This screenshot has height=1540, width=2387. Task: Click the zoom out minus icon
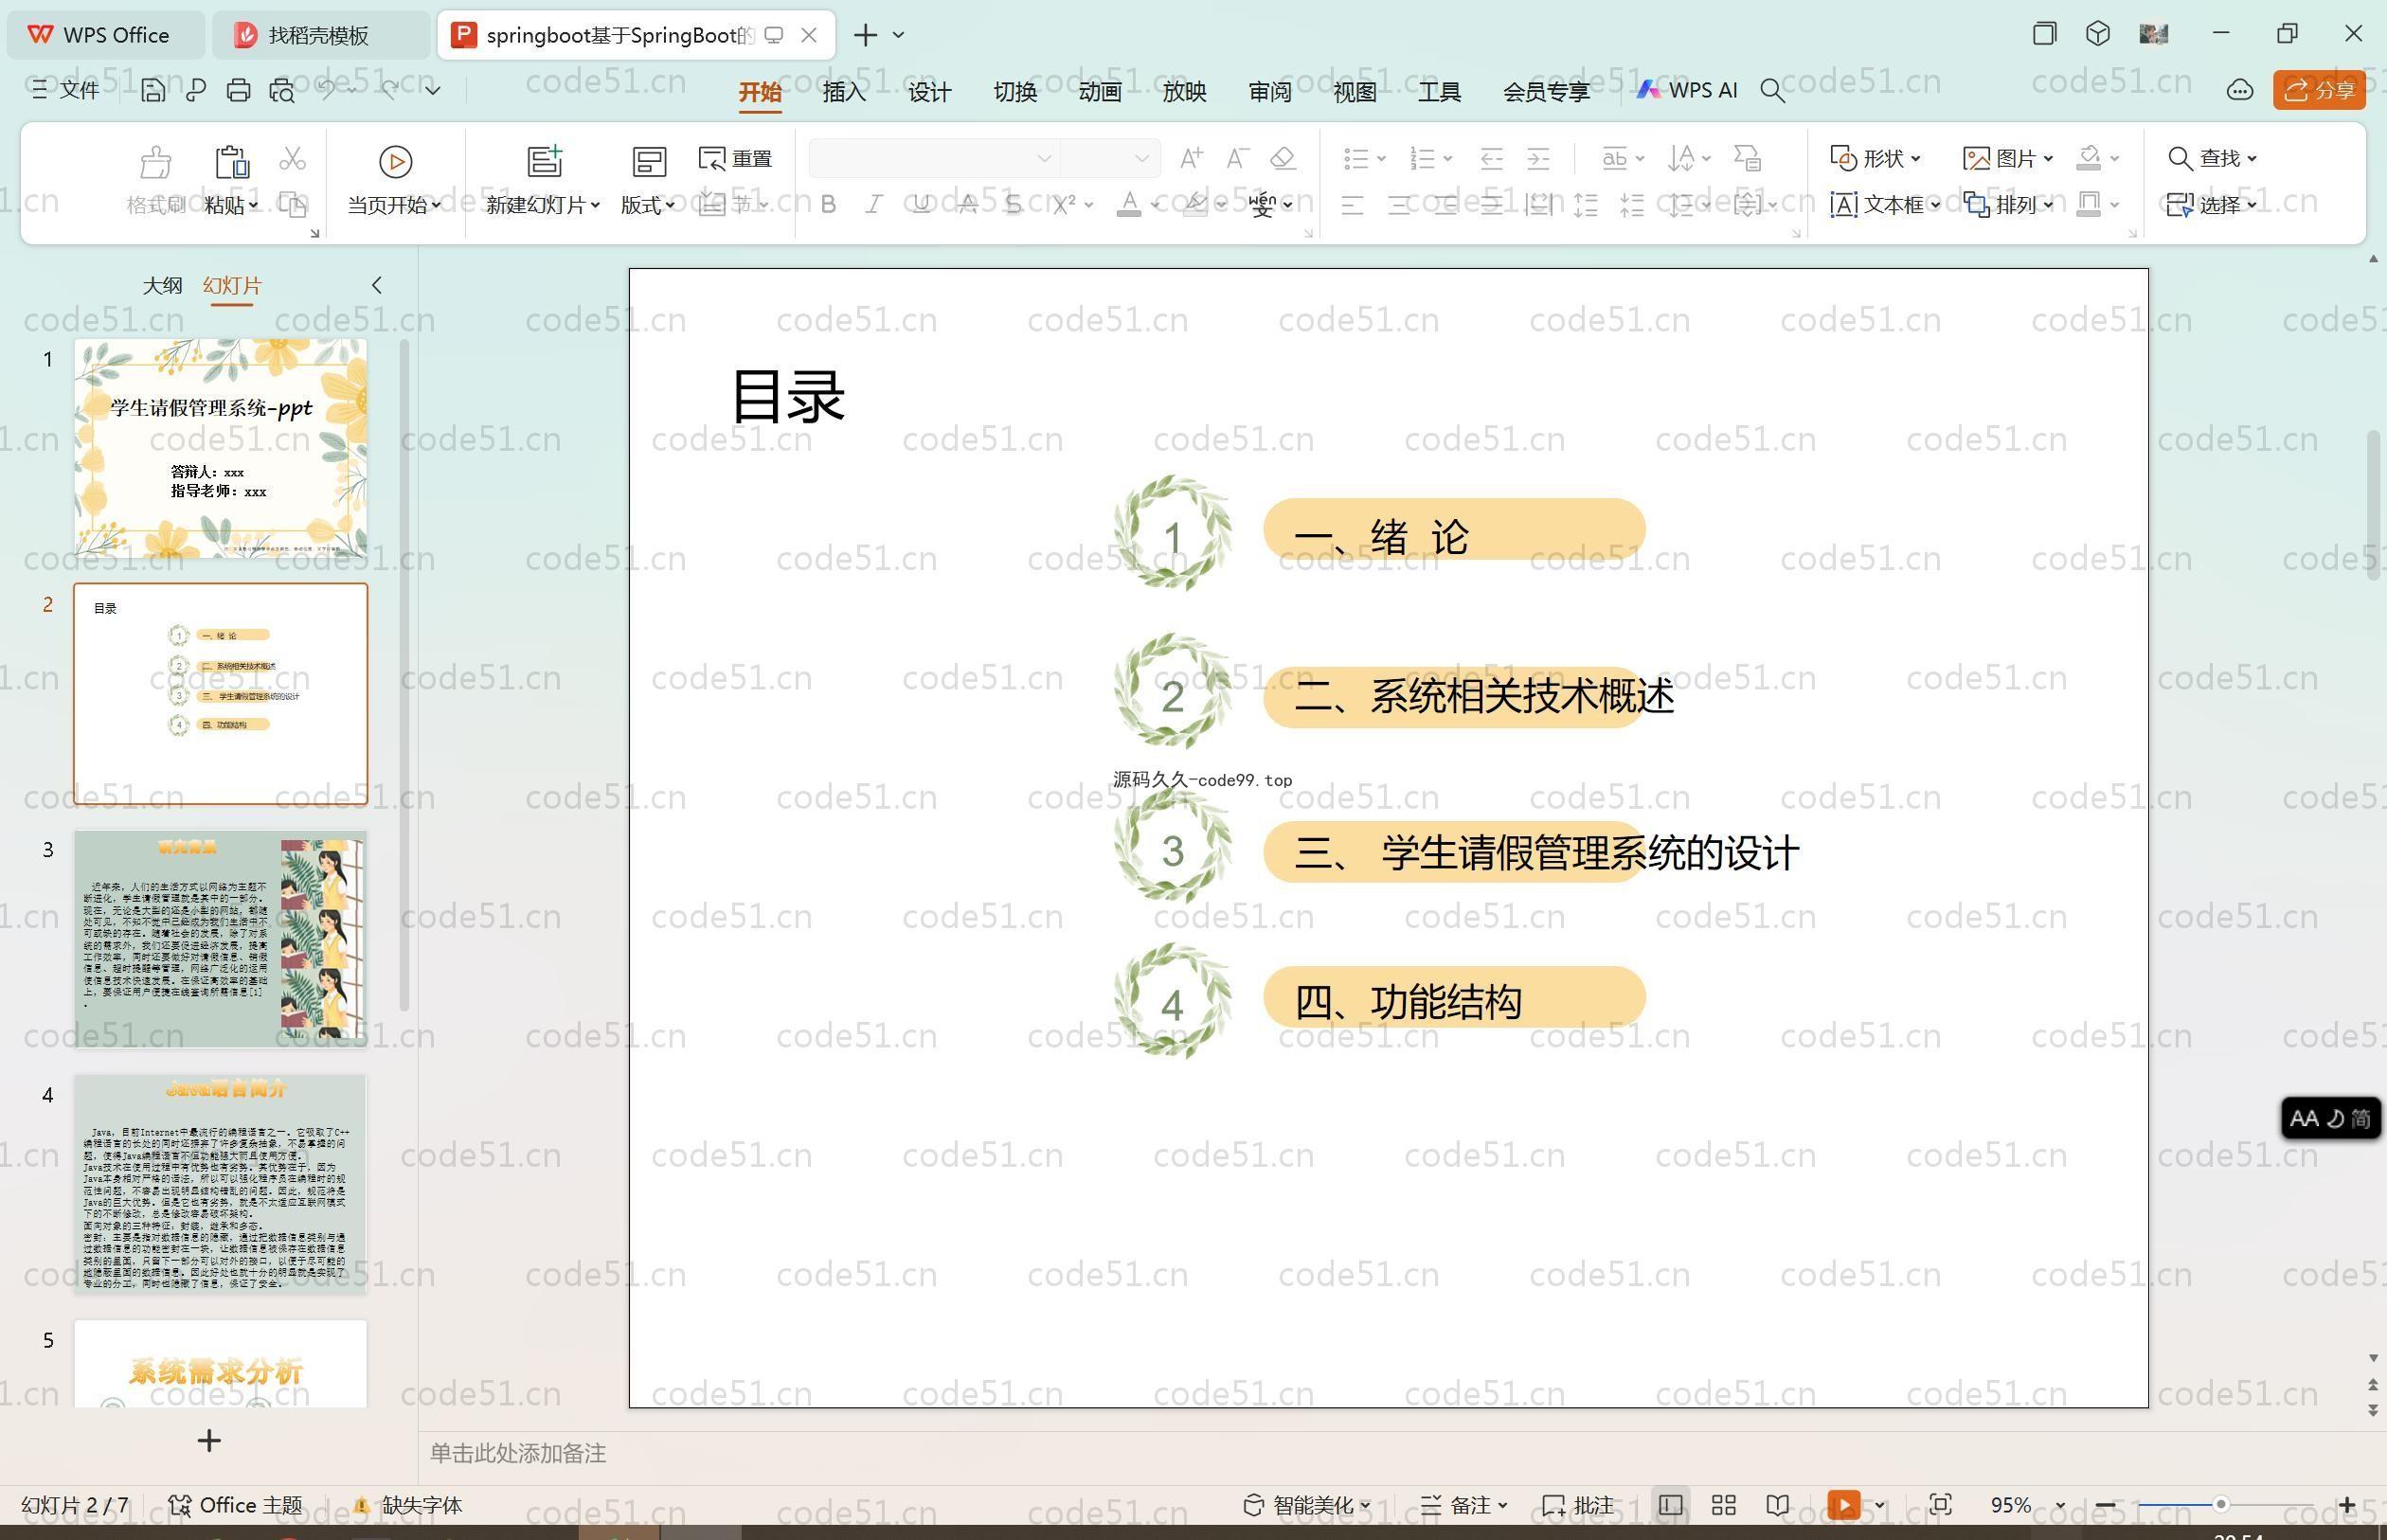click(2105, 1505)
